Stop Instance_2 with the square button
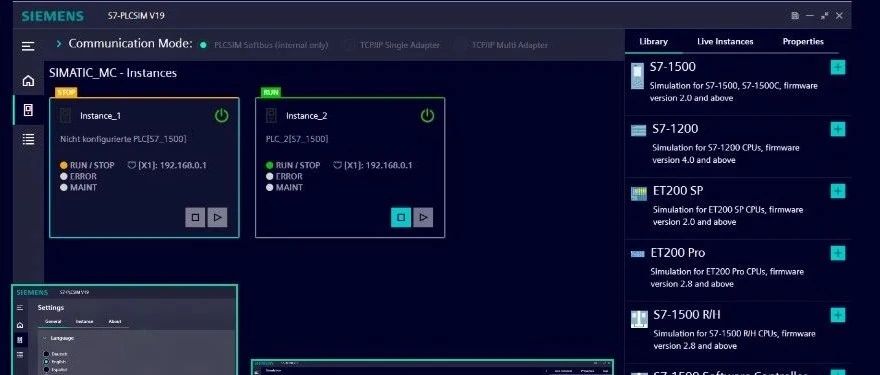 tap(401, 217)
